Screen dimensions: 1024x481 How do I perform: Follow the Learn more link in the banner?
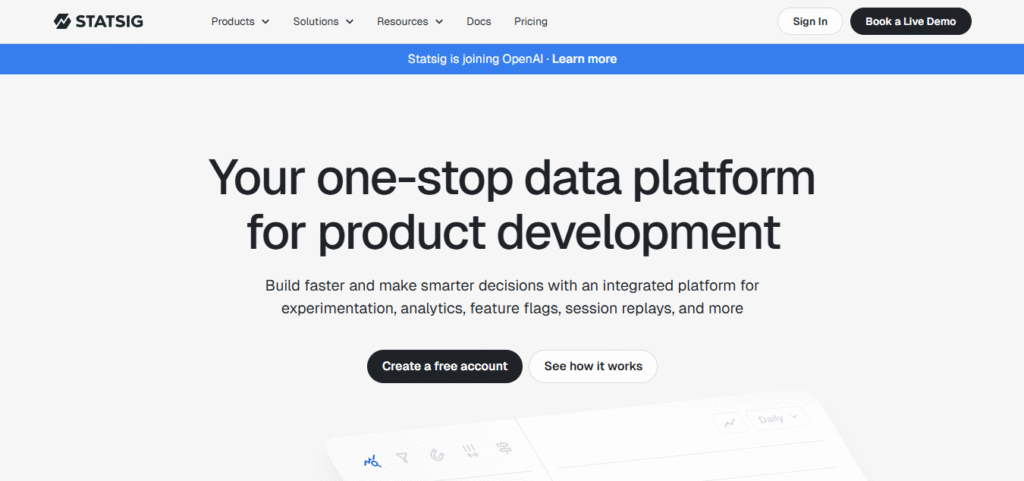point(584,59)
